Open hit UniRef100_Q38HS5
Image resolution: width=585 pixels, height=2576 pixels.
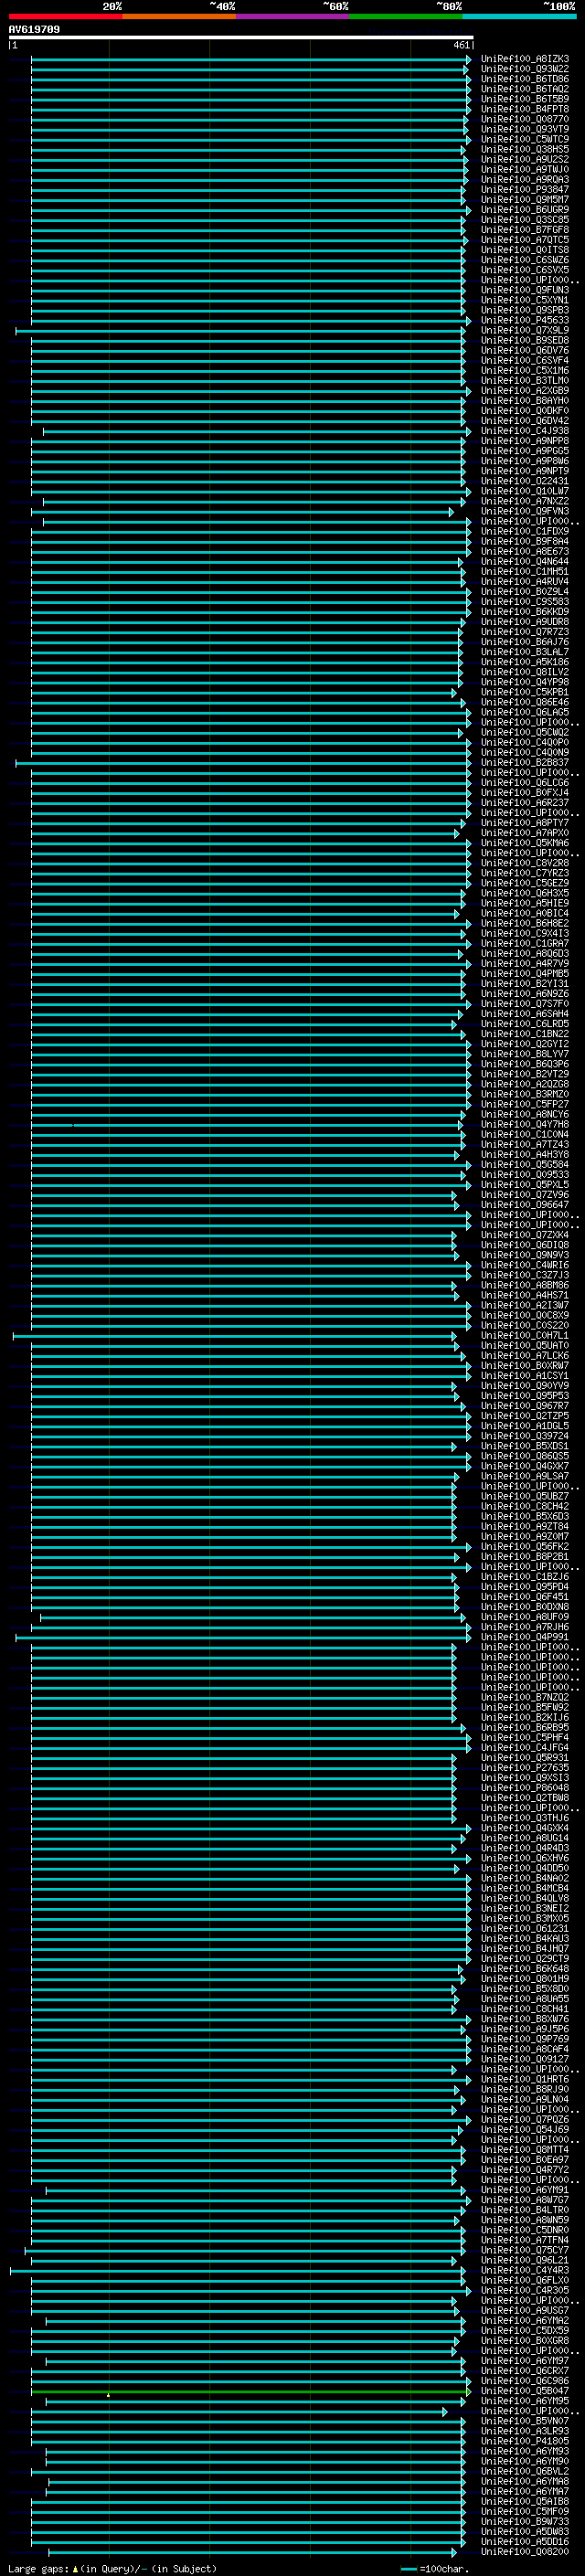(524, 149)
